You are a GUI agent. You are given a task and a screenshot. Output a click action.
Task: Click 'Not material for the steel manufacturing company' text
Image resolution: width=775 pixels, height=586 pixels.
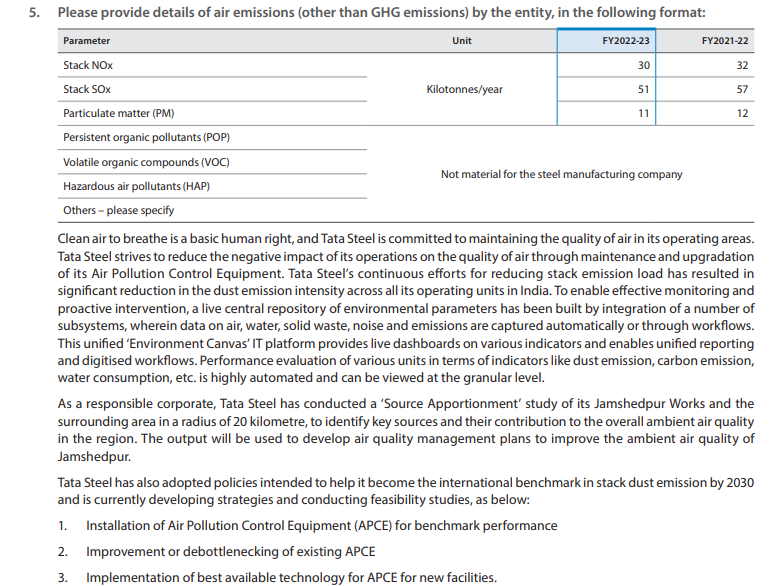pos(561,174)
